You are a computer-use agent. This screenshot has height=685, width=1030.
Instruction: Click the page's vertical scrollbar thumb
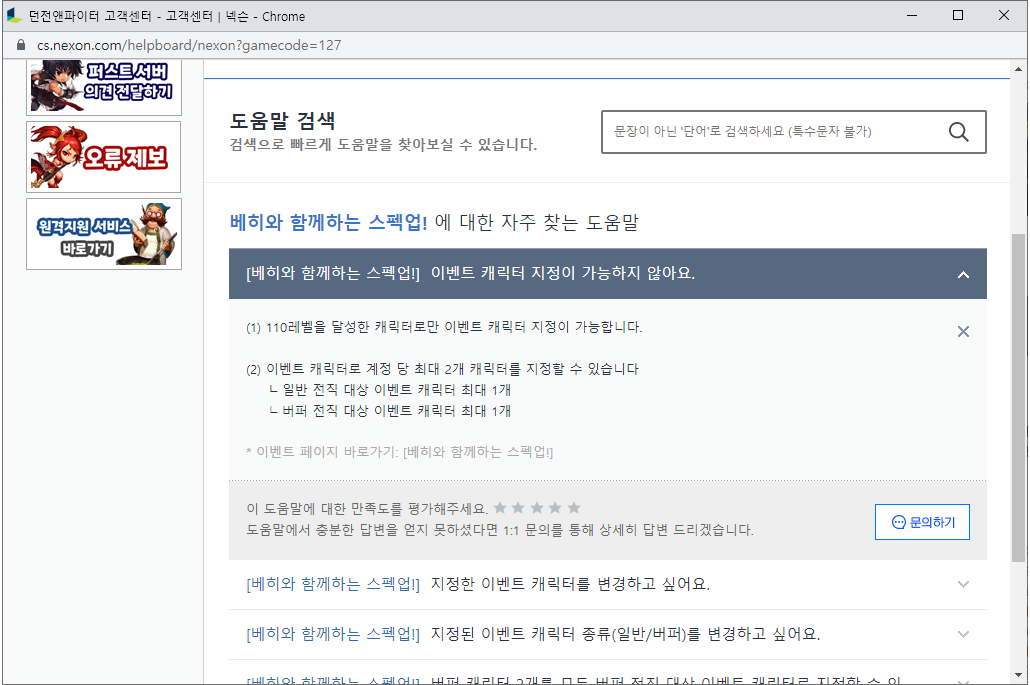[x=1018, y=397]
